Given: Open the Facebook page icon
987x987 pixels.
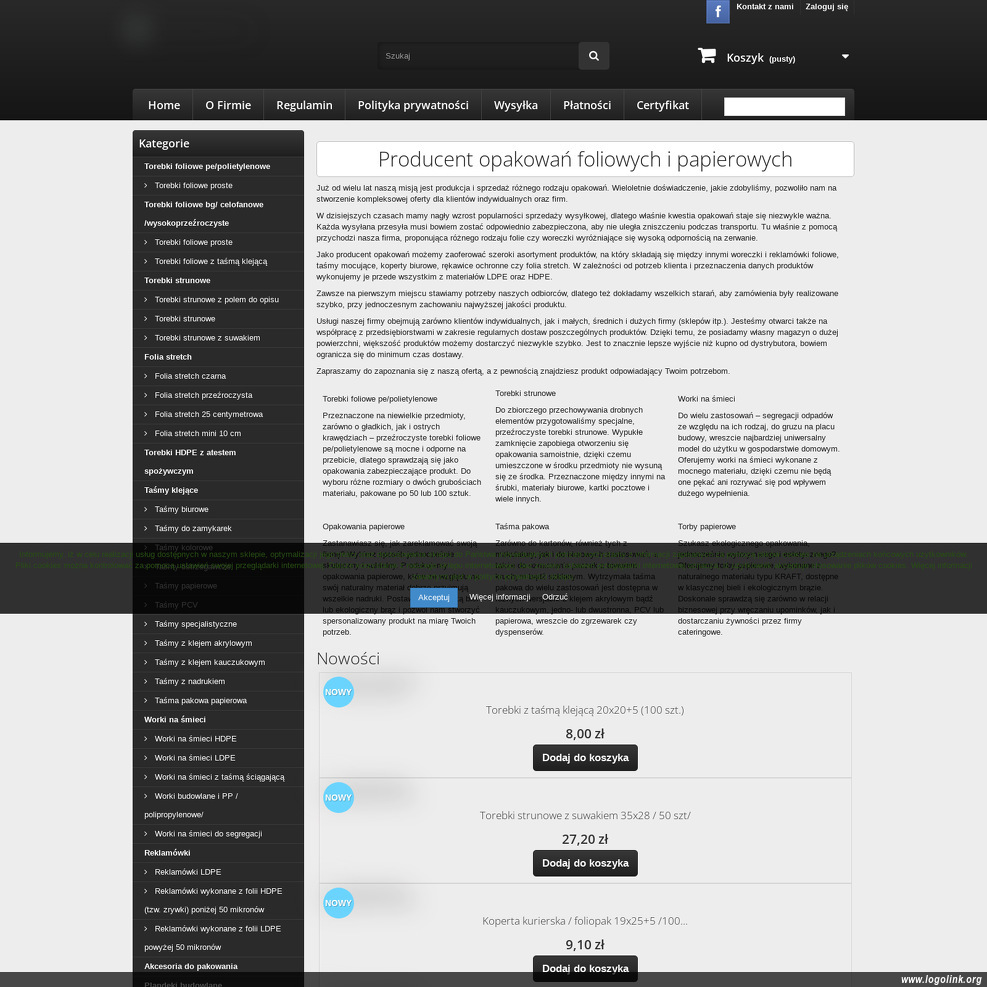Looking at the screenshot, I should [x=717, y=11].
